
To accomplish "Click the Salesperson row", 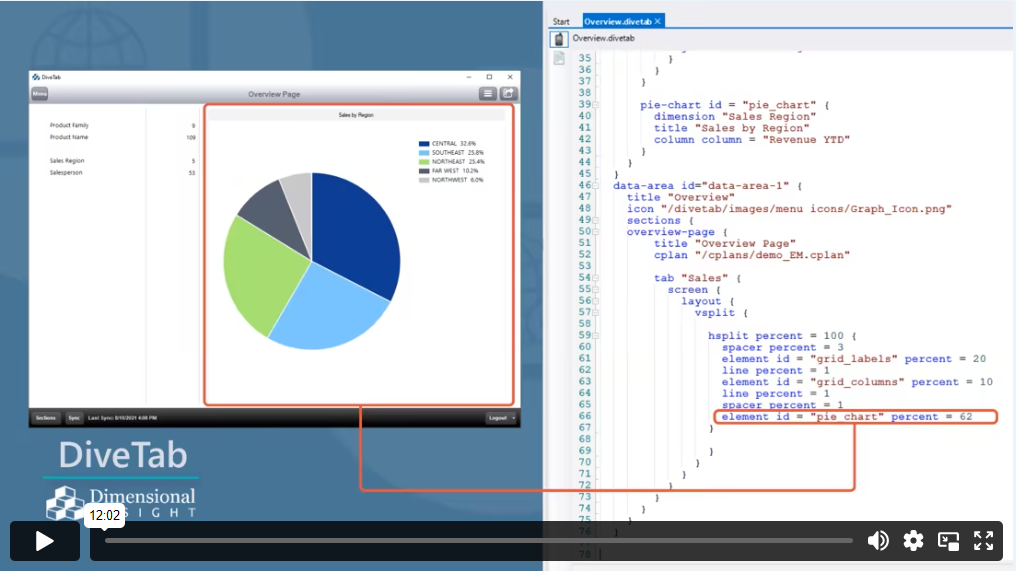I will click(x=122, y=173).
